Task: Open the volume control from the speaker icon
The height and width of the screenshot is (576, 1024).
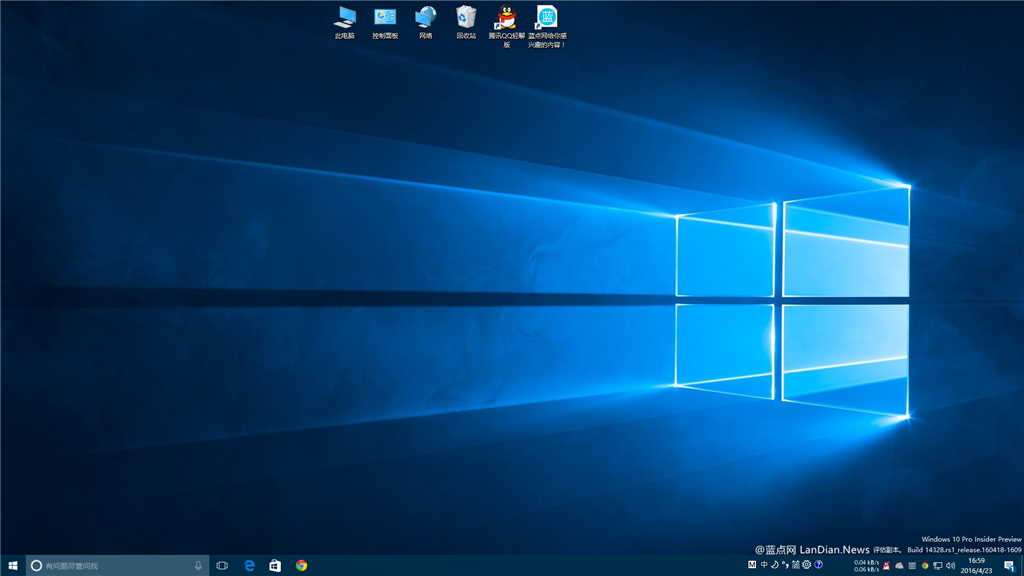Action: click(950, 566)
